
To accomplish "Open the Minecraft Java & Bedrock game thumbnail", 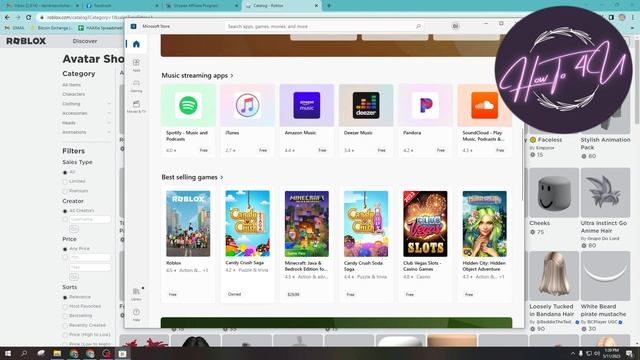I will (307, 223).
